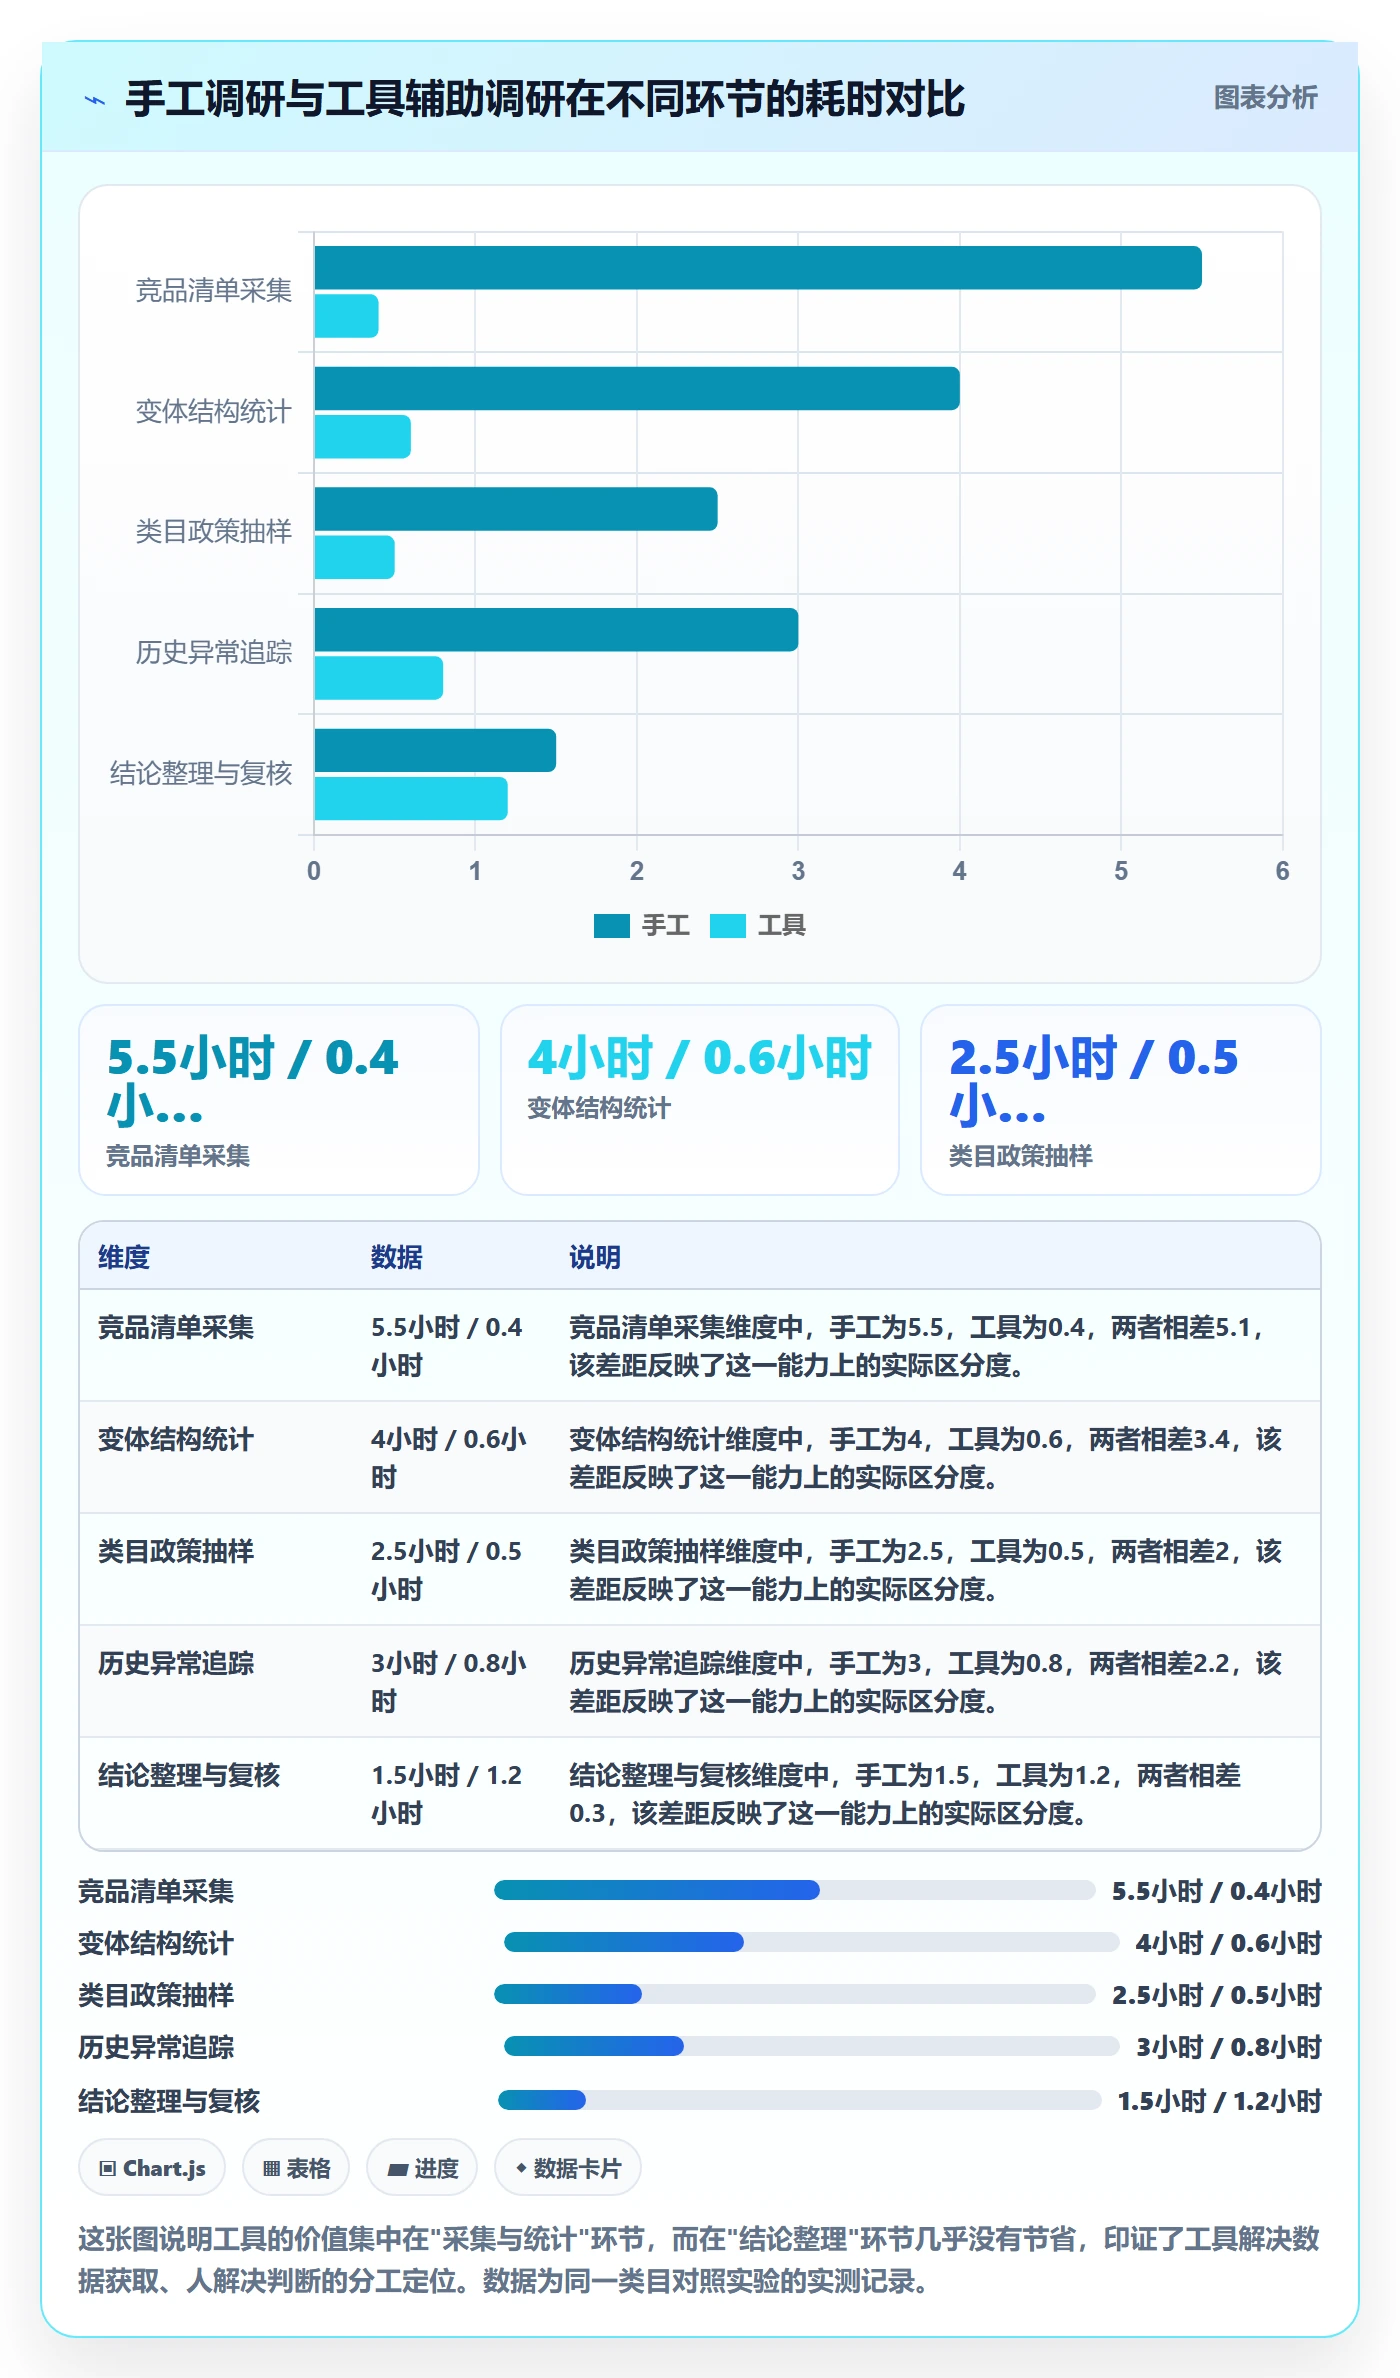Click the x-axis tick label 3

[x=798, y=871]
